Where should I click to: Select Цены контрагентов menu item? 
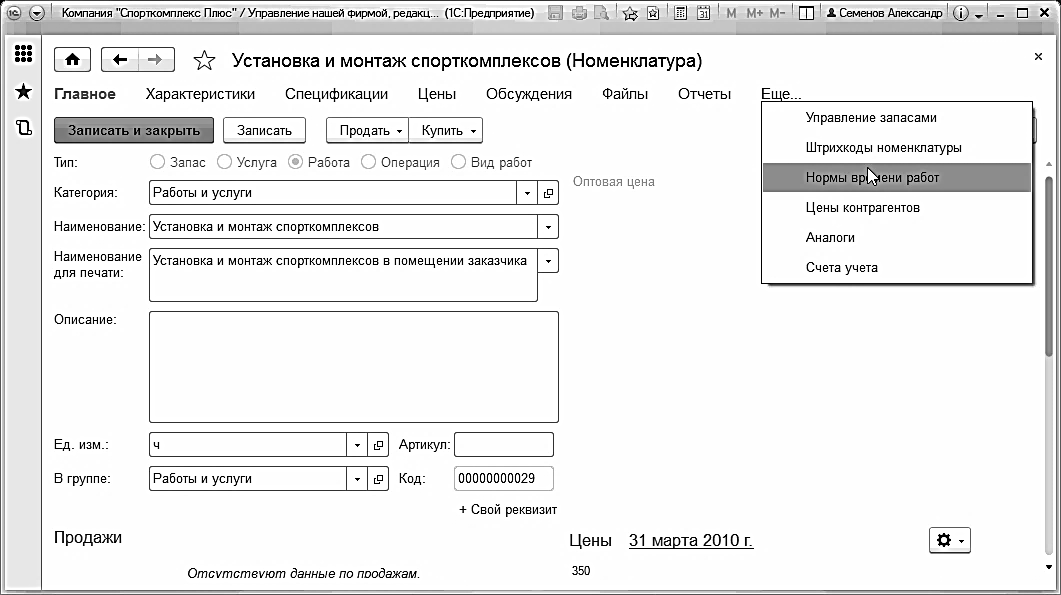[x=897, y=208]
